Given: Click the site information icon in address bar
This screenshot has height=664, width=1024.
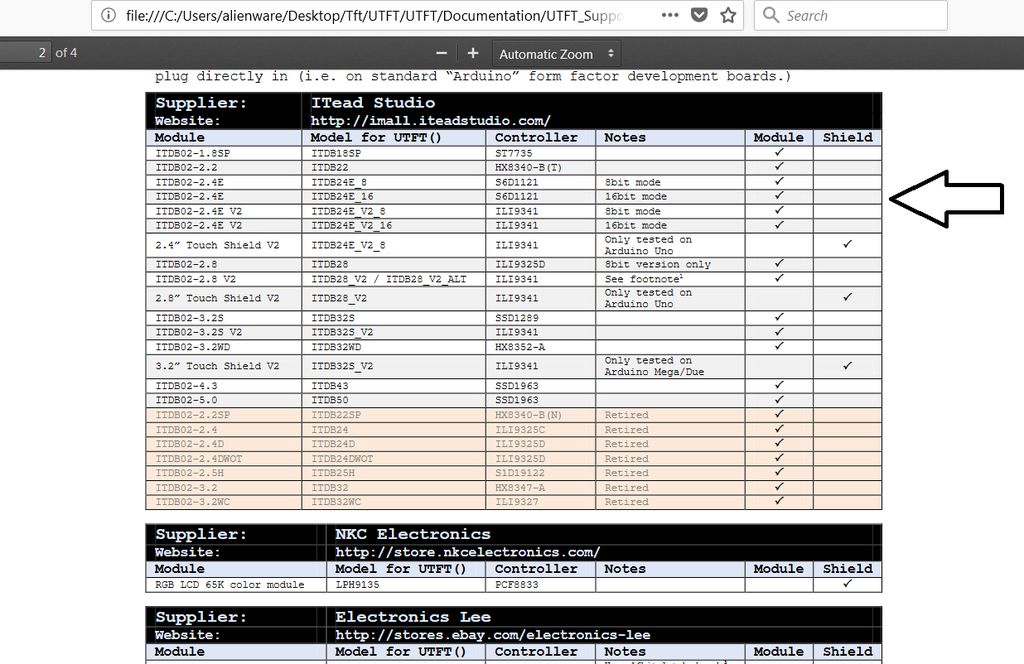Looking at the screenshot, I should click(x=108, y=15).
